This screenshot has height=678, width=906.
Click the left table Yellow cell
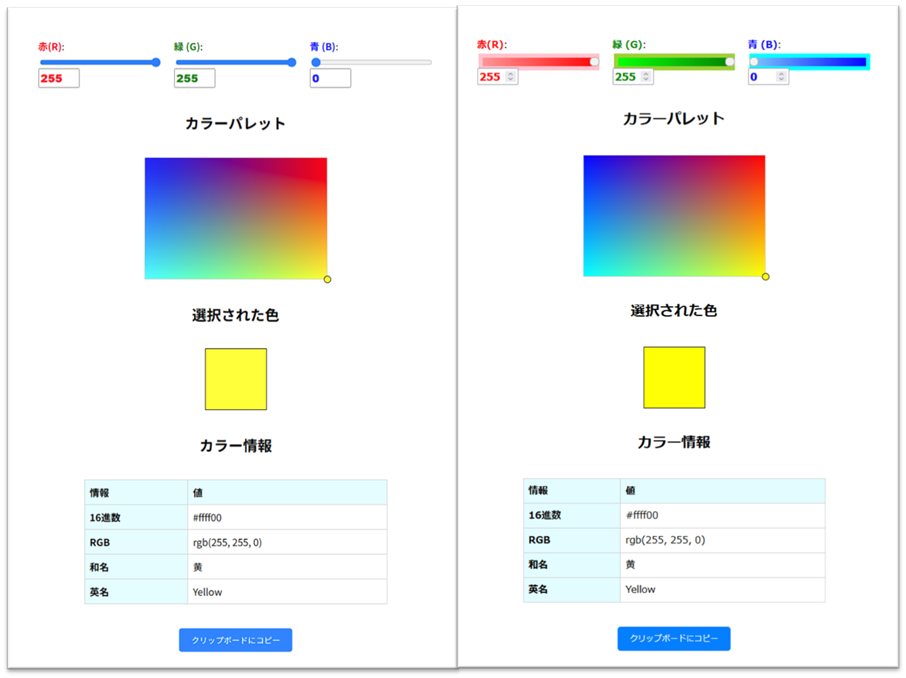click(x=287, y=592)
